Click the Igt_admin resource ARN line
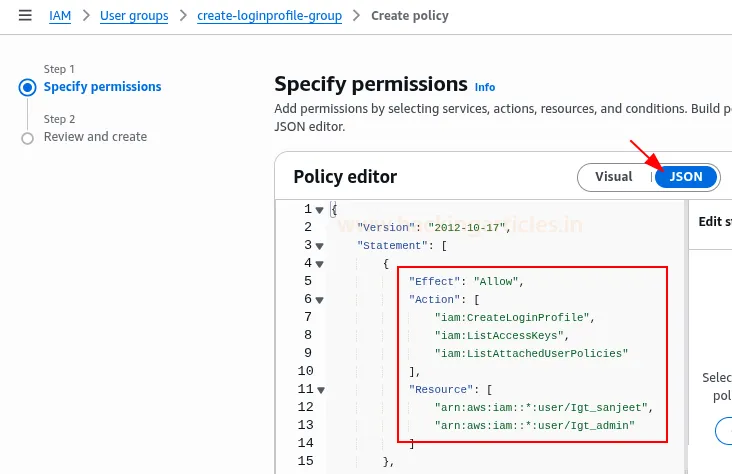This screenshot has width=732, height=474. [x=535, y=426]
